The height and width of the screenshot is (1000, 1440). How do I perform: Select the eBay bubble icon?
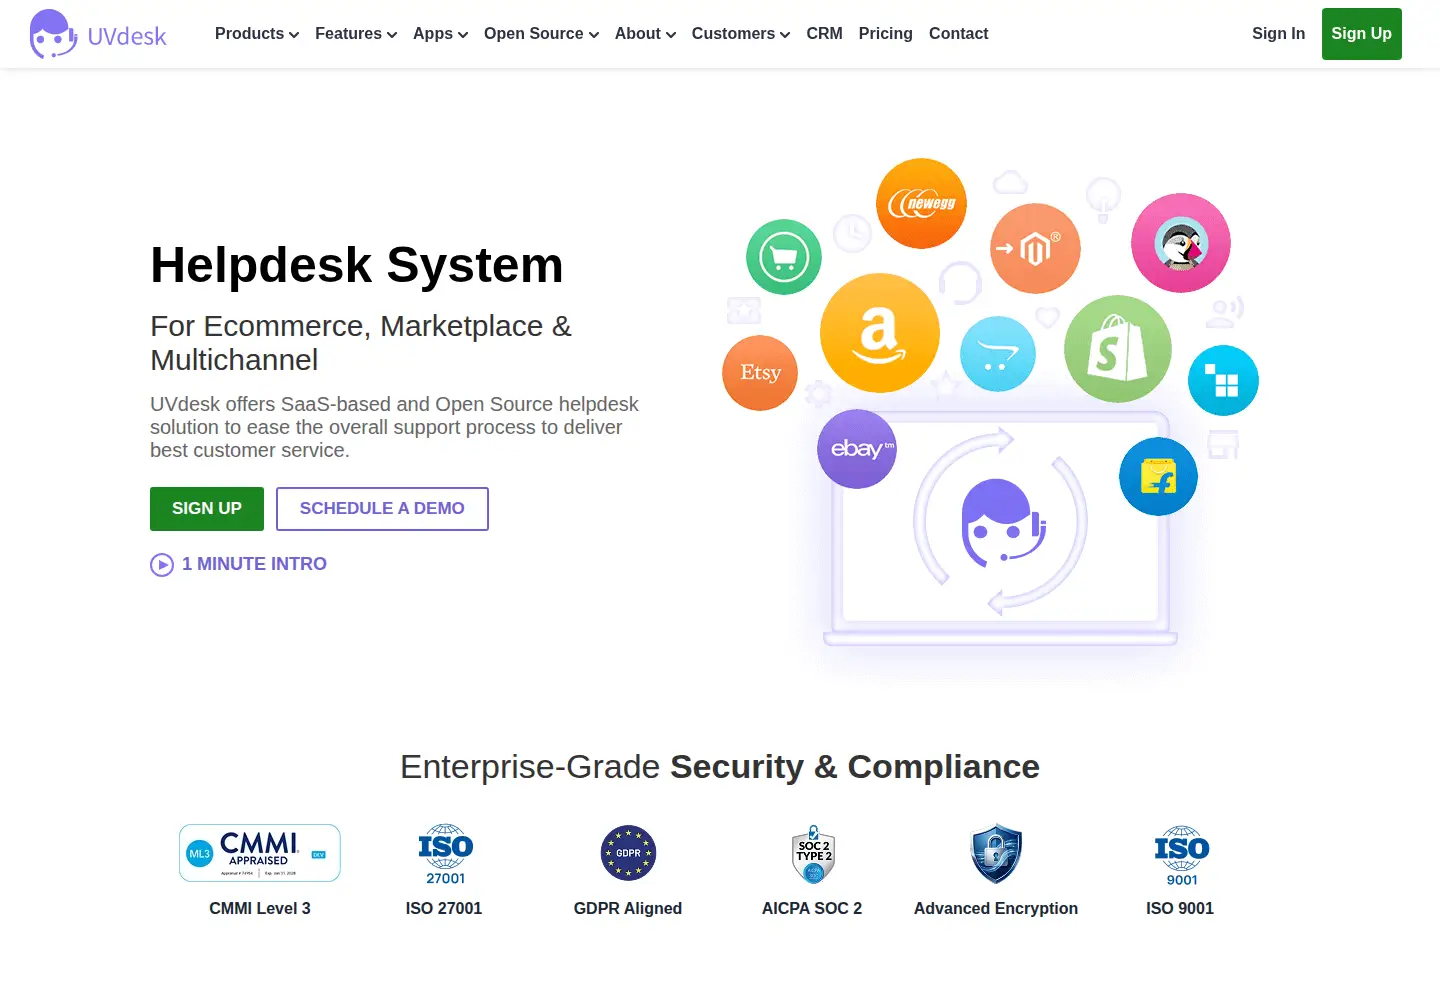[857, 449]
